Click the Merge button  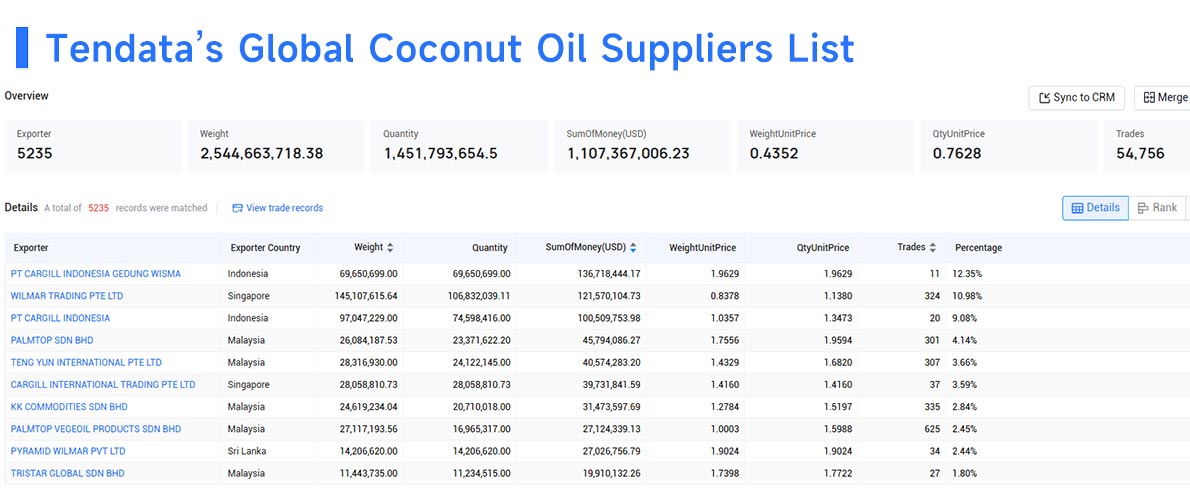pyautogui.click(x=1163, y=98)
